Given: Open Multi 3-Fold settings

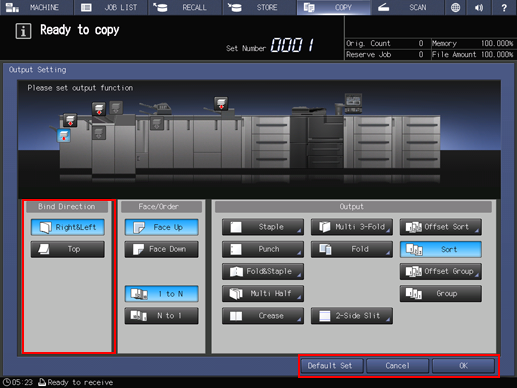Looking at the screenshot, I should coord(352,227).
